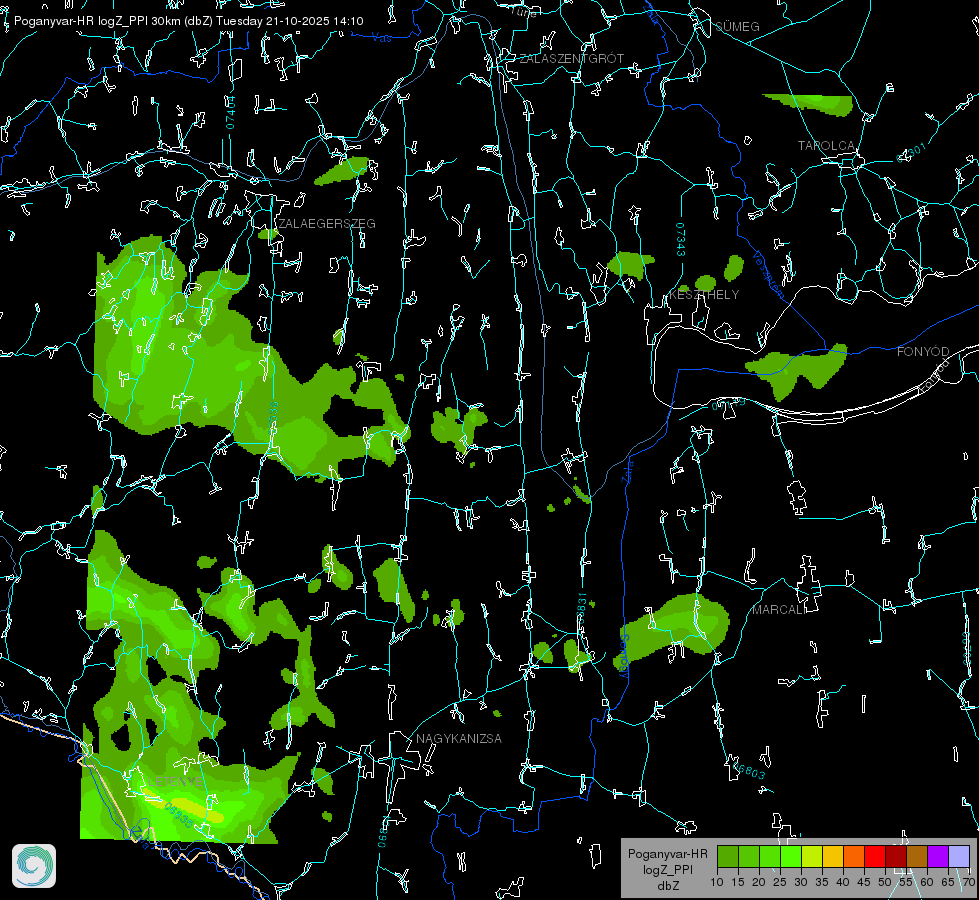
Task: Select the 25–30 dBZ bright green legend swatch
Action: tap(790, 856)
